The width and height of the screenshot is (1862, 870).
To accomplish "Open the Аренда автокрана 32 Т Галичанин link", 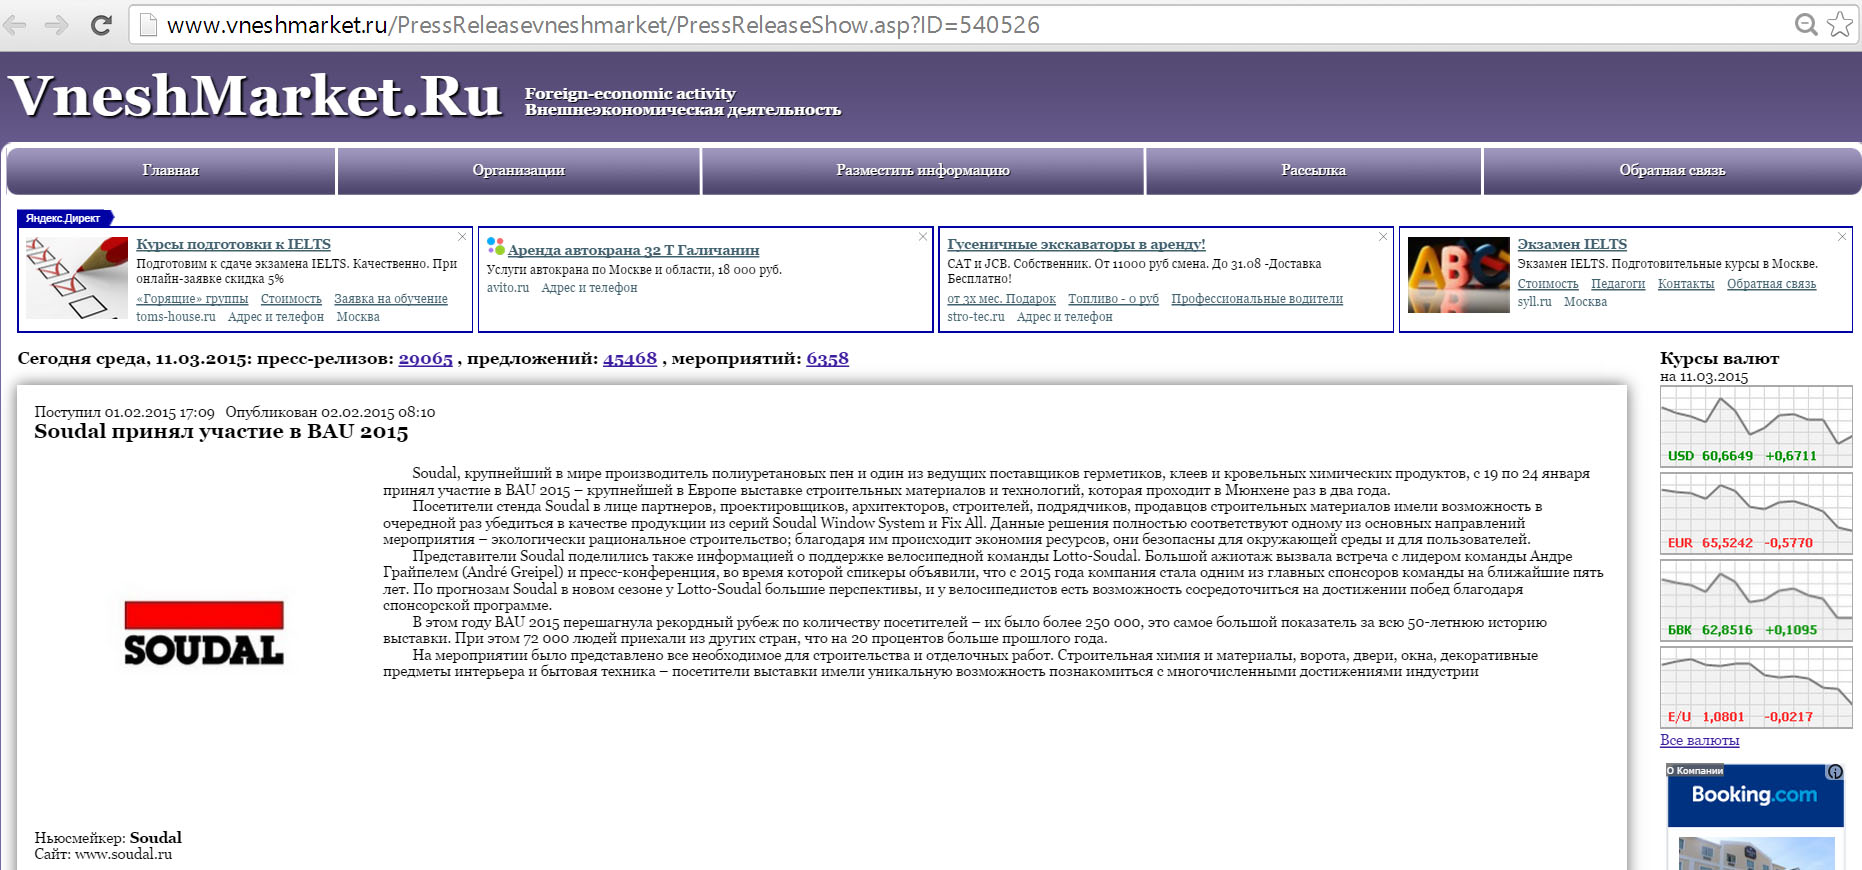I will [633, 250].
